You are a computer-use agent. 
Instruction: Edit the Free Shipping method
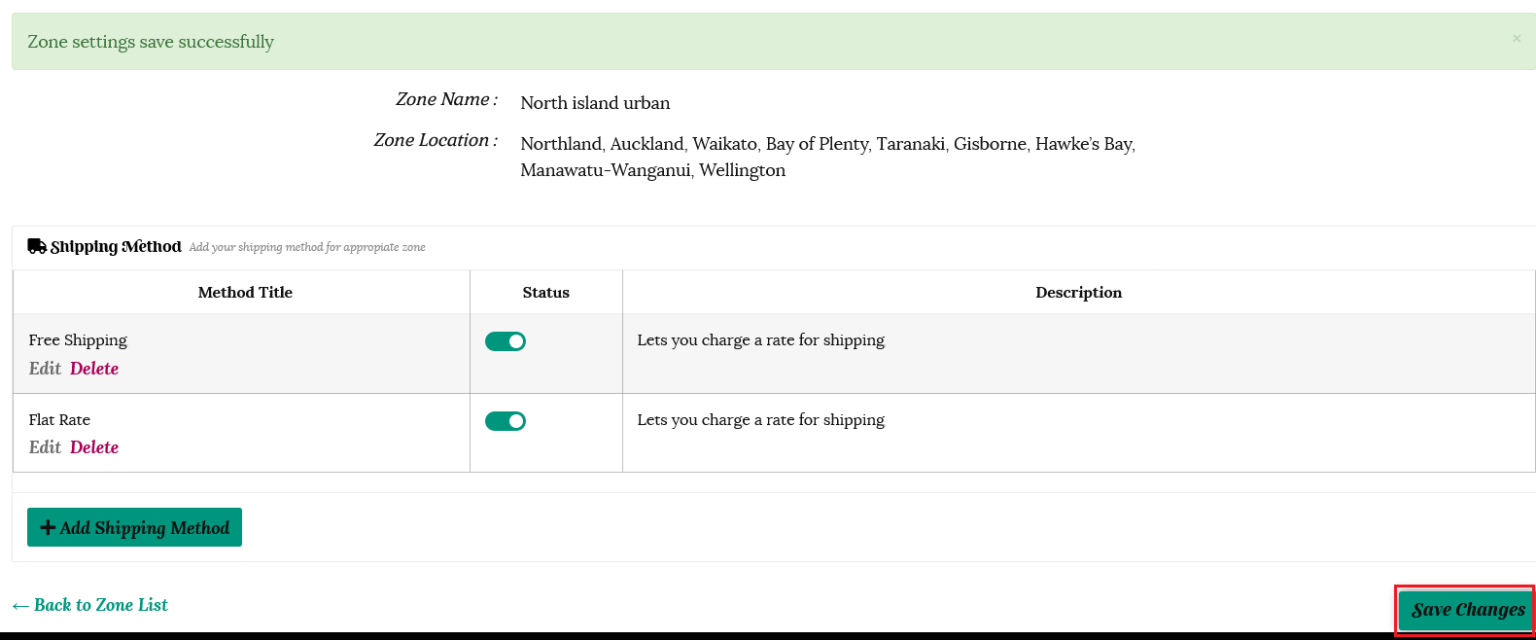click(45, 368)
